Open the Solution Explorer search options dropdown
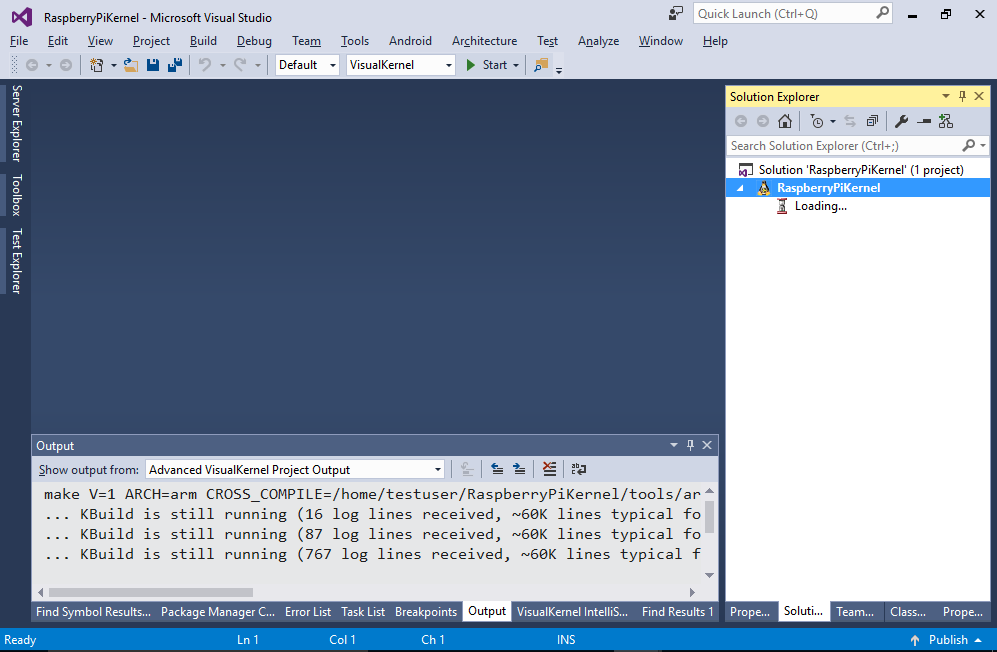 [983, 146]
